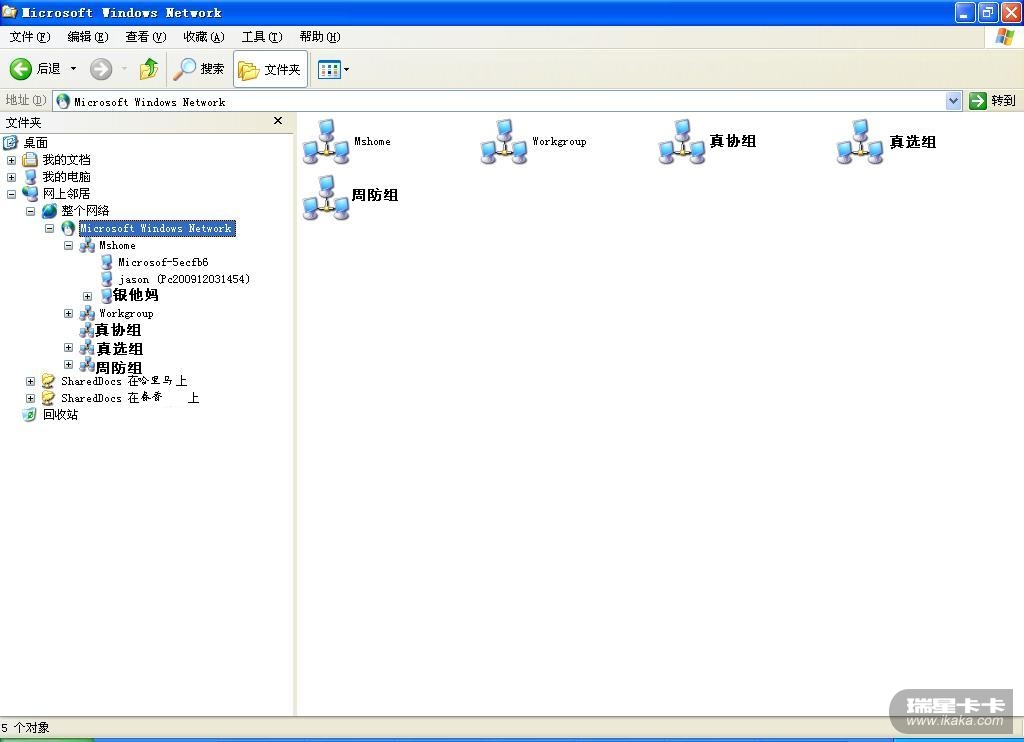Select SharedDocs 在哈里马上 share icon

48,380
